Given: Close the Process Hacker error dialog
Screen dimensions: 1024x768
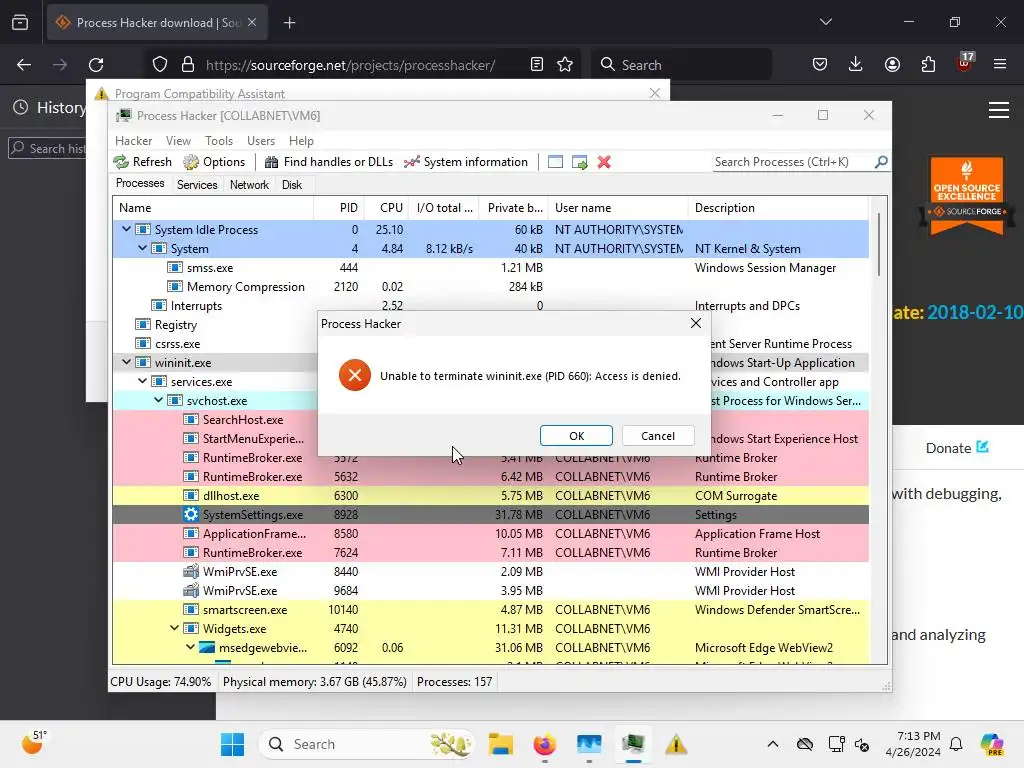Looking at the screenshot, I should coord(696,323).
